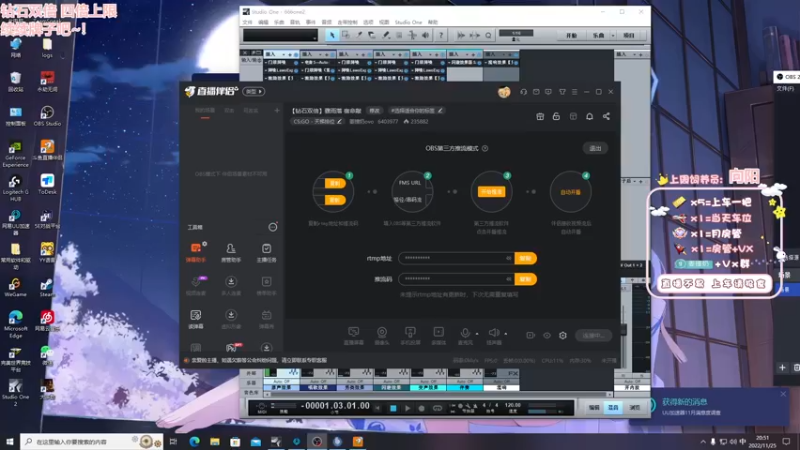Select the Range tool in Studio One toolbar
This screenshot has height=450, width=800.
pyautogui.click(x=345, y=35)
